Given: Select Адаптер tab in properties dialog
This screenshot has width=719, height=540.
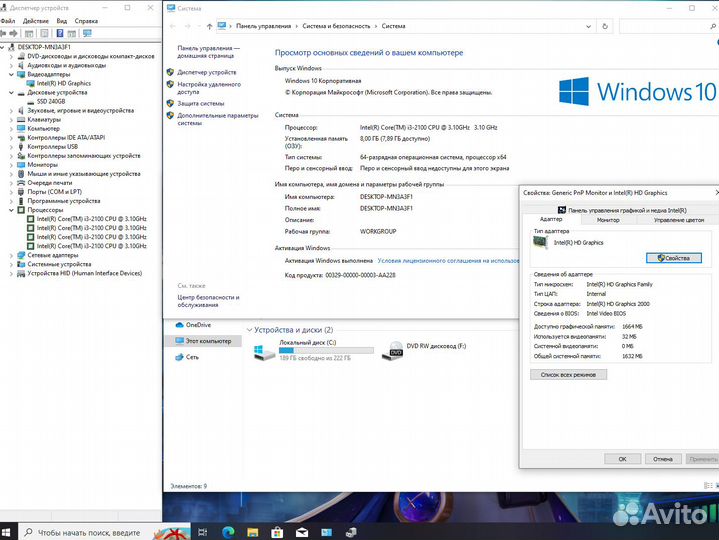Looking at the screenshot, I should pos(551,220).
